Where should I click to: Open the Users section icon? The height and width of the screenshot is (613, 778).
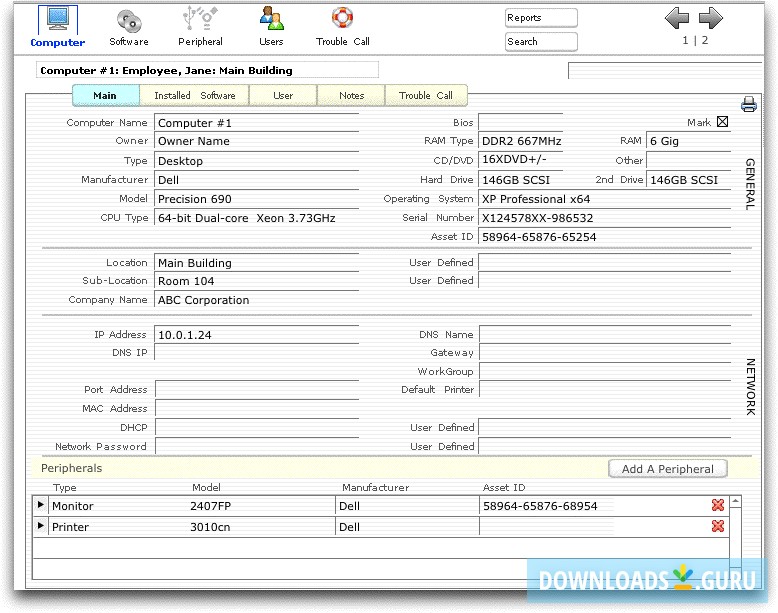(x=271, y=19)
